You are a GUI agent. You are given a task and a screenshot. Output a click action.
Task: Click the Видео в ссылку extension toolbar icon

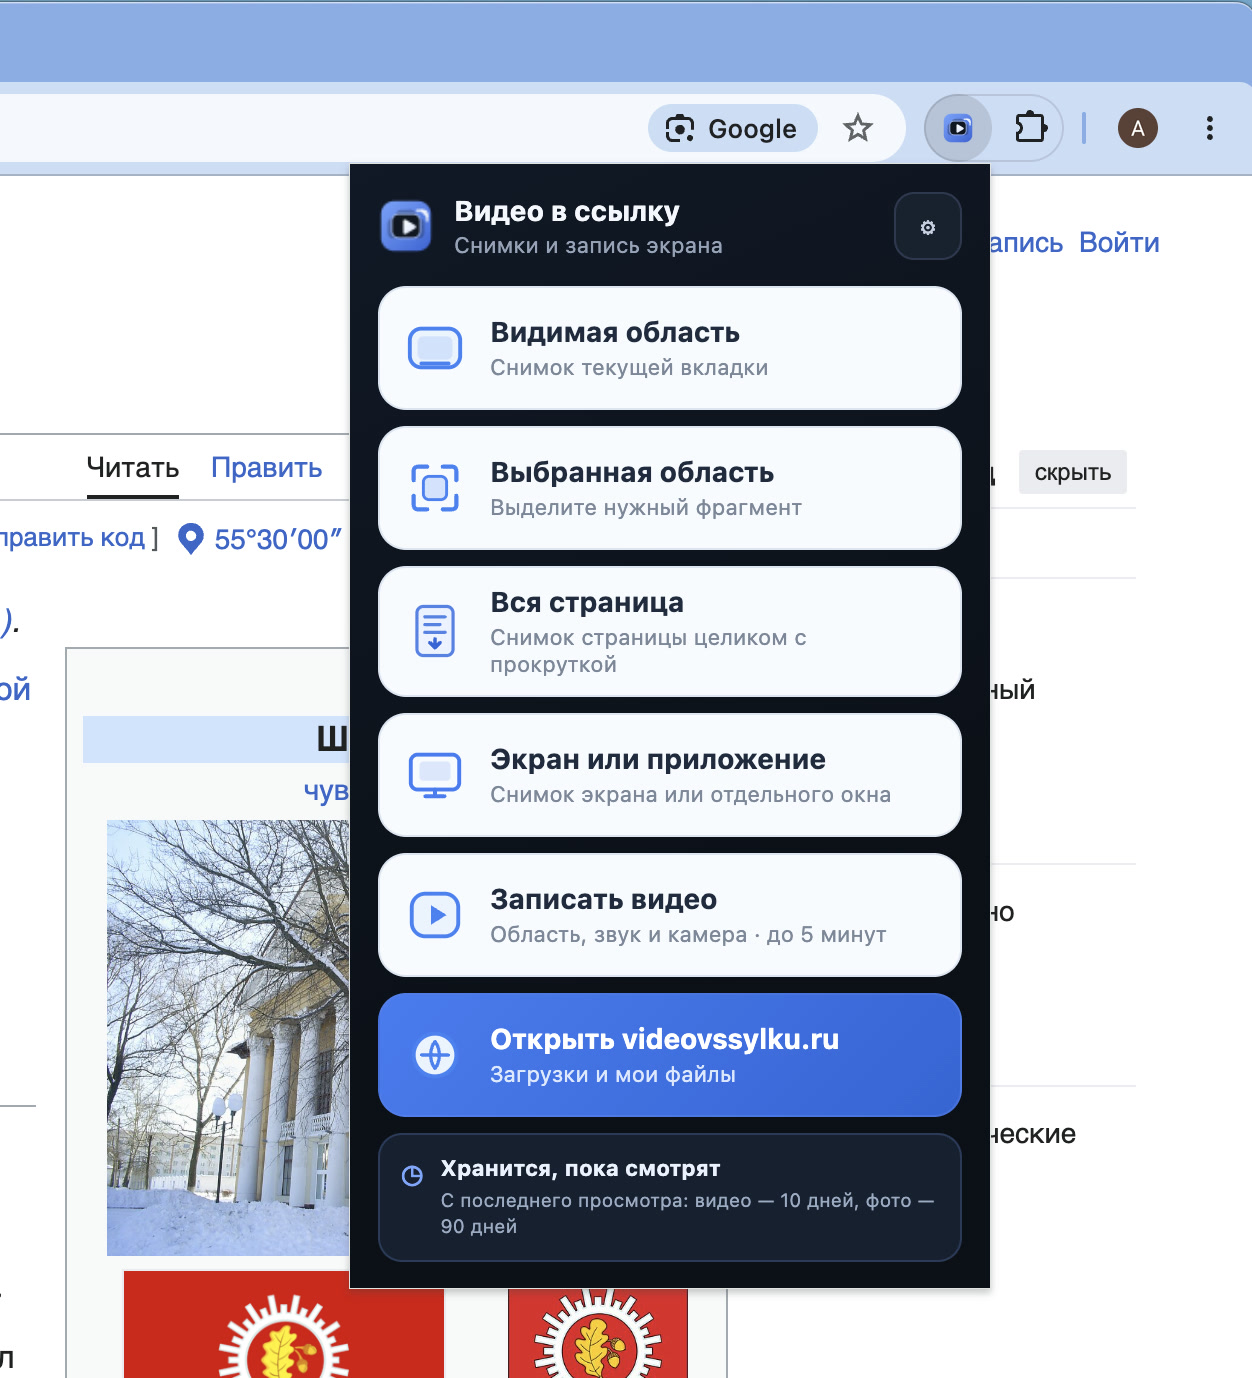(x=958, y=128)
